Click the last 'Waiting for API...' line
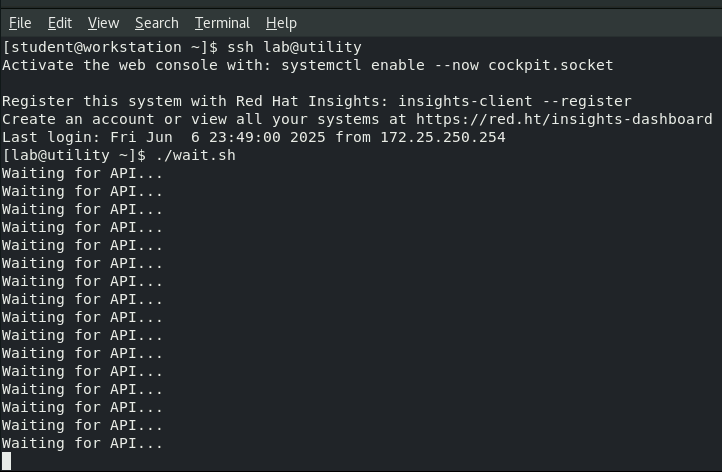The height and width of the screenshot is (472, 722). point(82,443)
